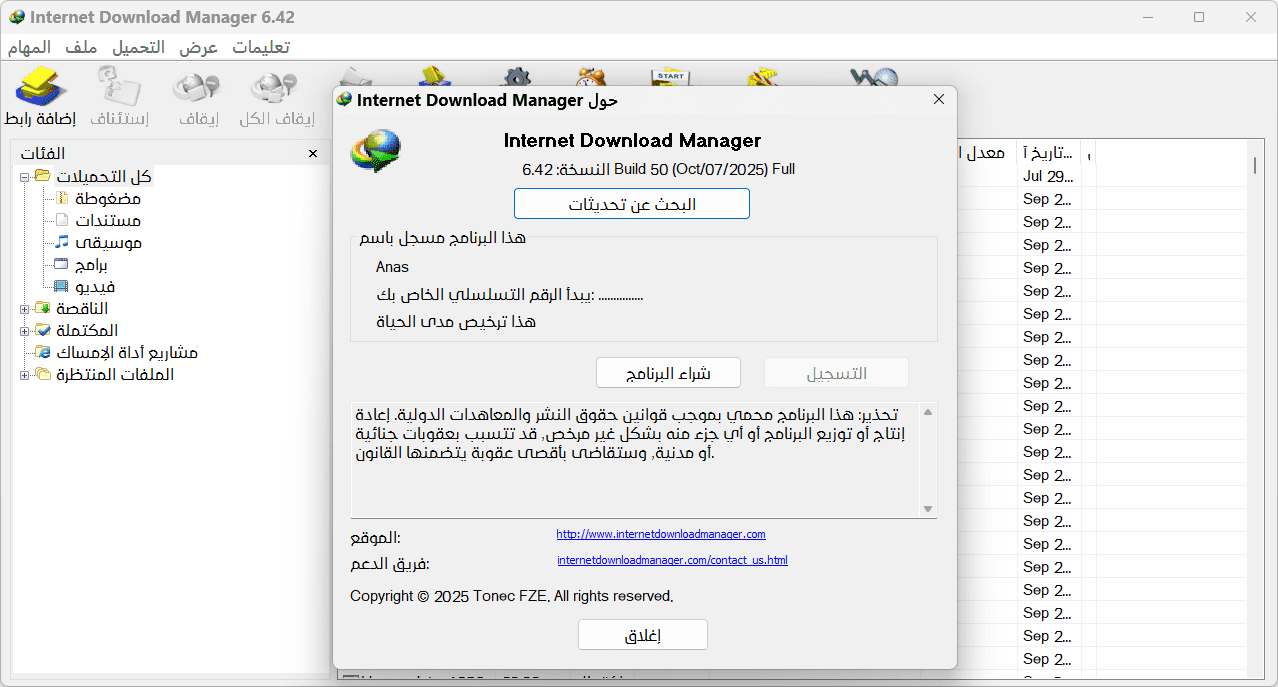Viewport: 1278px width, 687px height.
Task: Click the warning text box scroll-down arrow
Action: click(x=928, y=509)
